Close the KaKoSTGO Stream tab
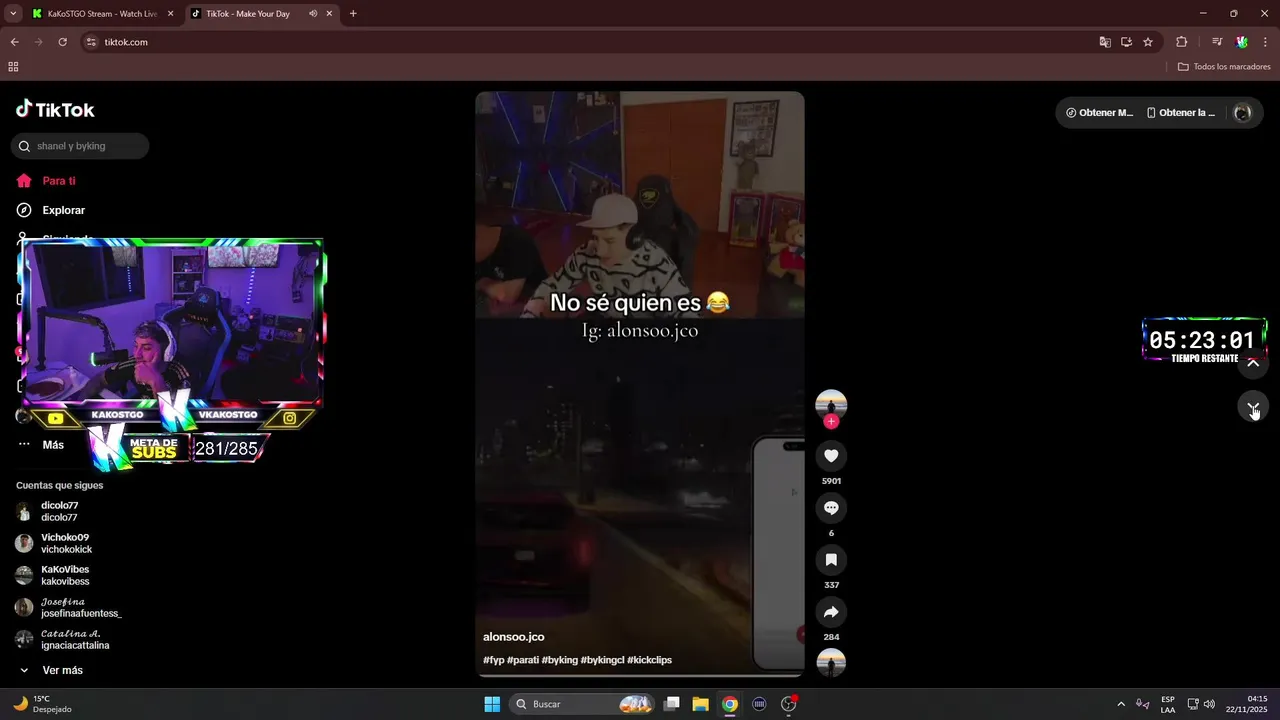This screenshot has width=1280, height=720. click(x=171, y=14)
